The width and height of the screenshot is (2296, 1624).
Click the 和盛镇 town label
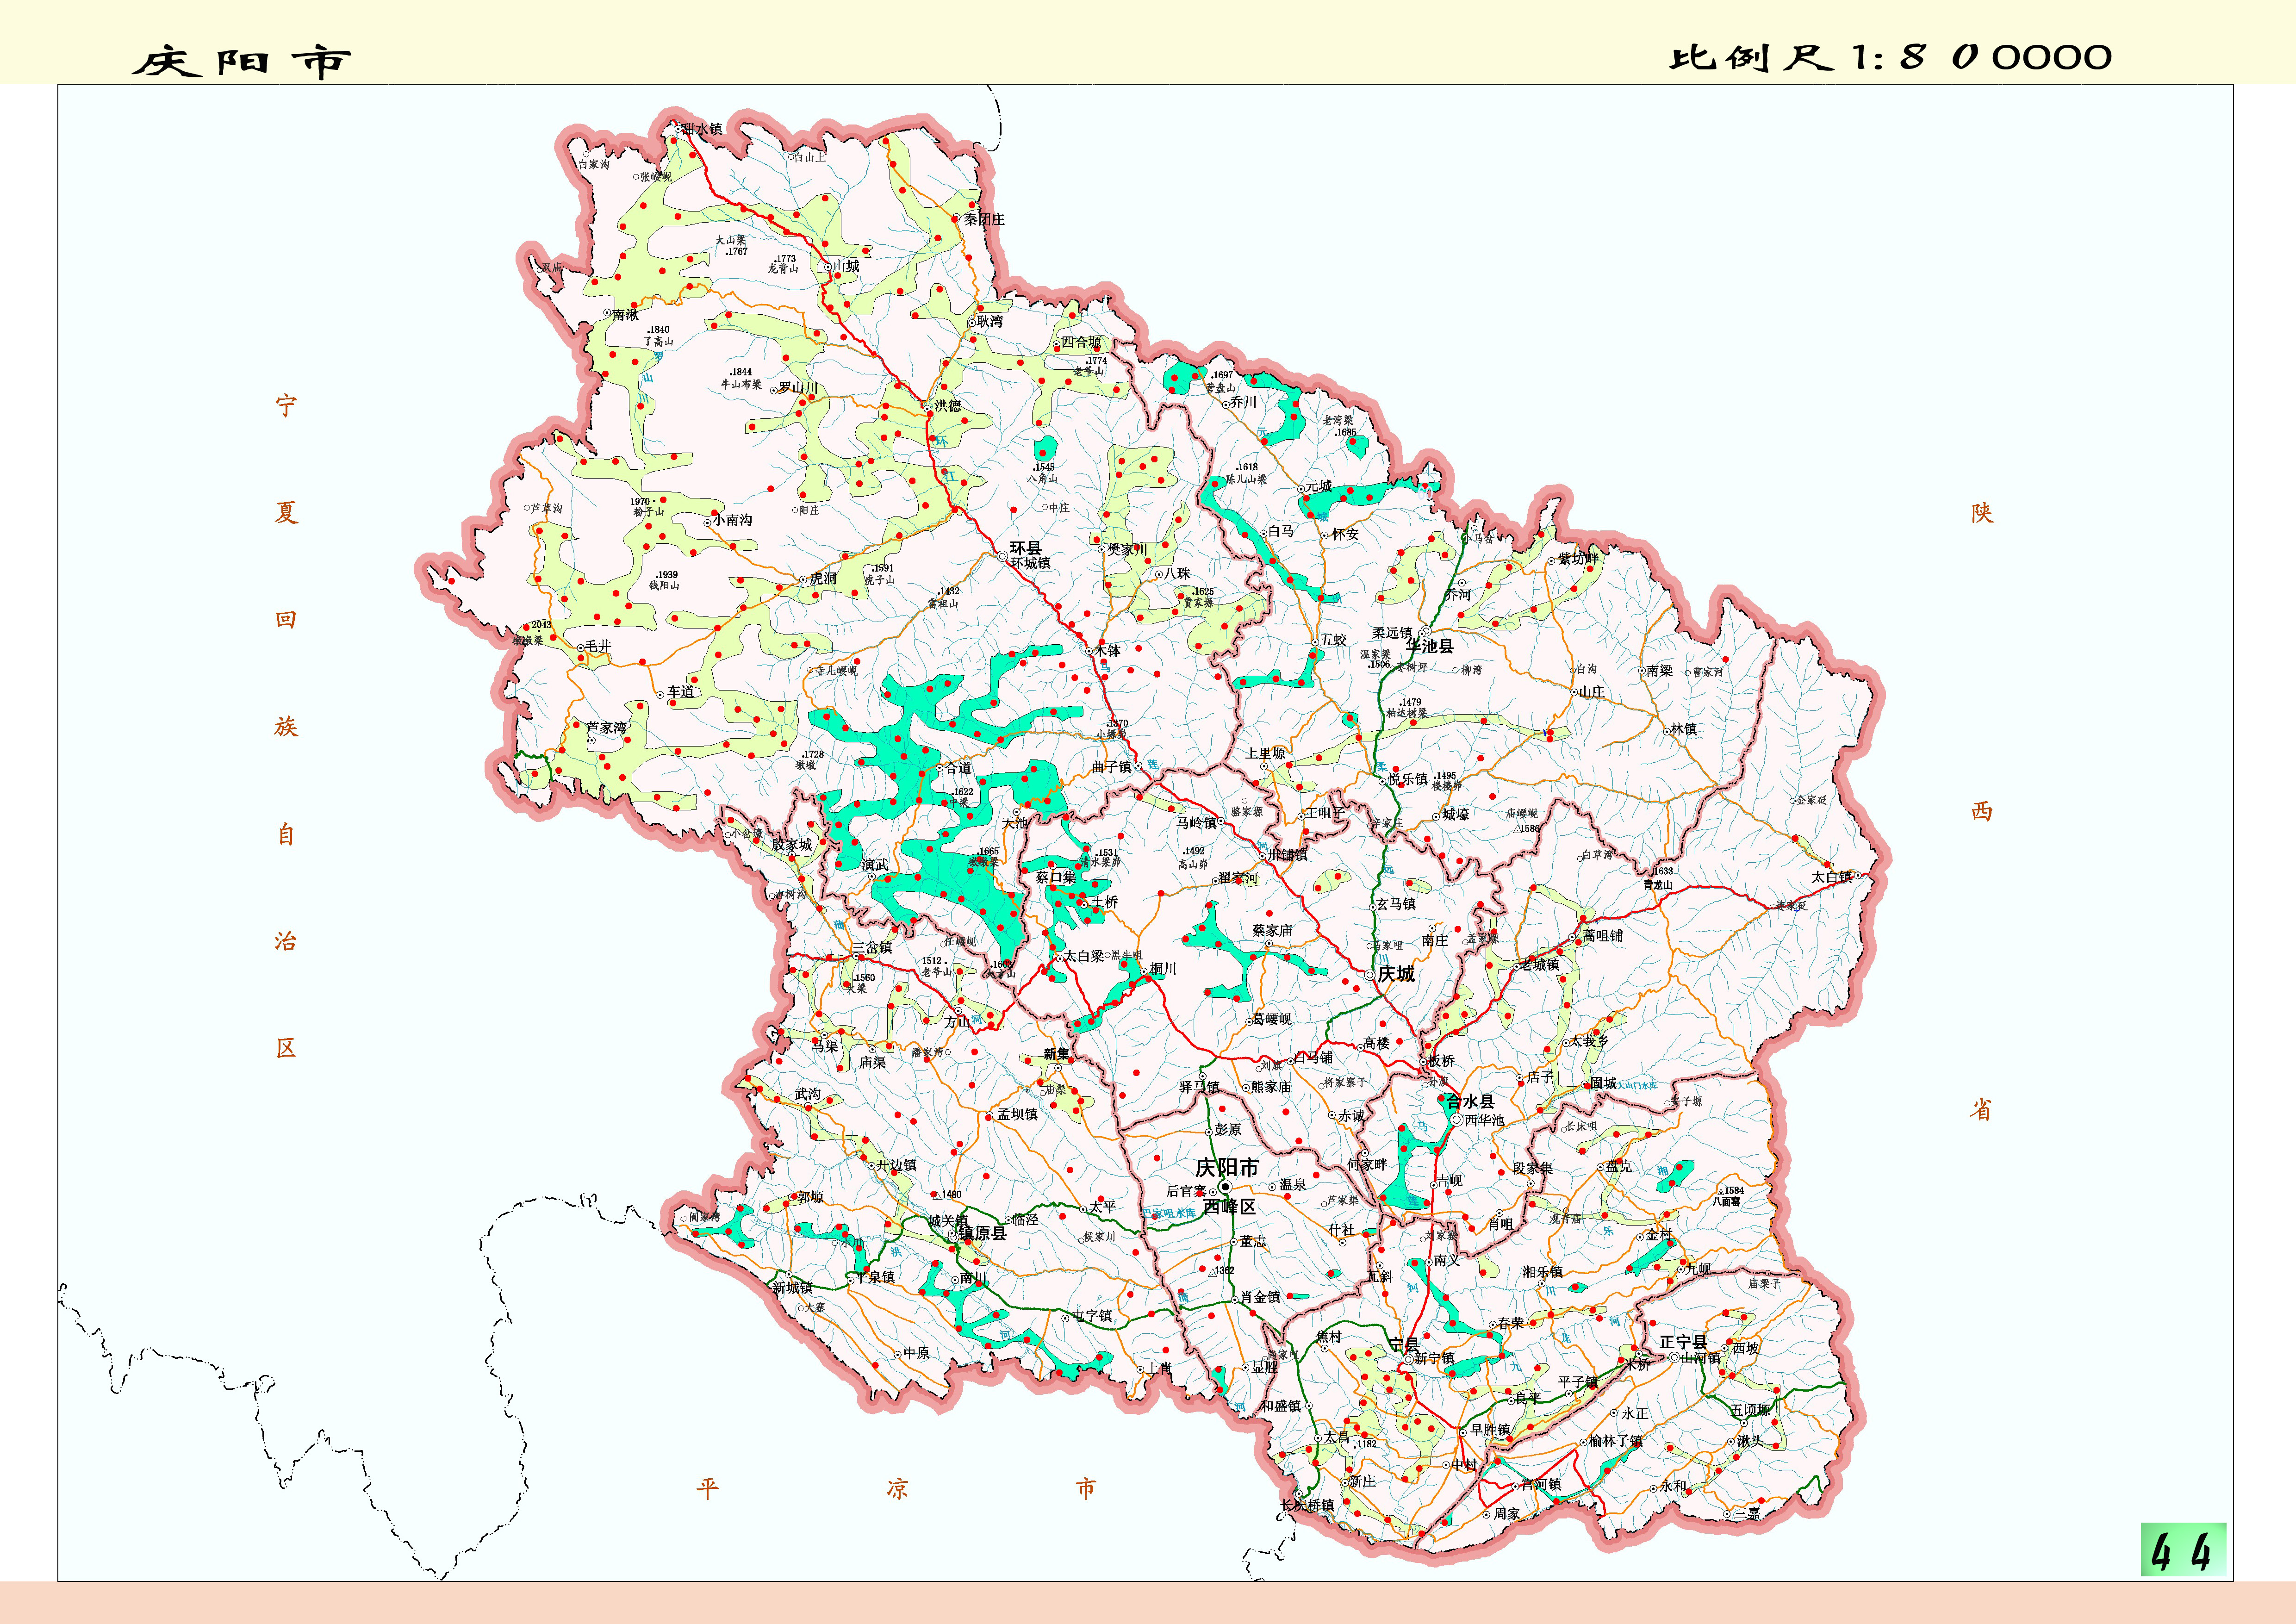click(1280, 1406)
